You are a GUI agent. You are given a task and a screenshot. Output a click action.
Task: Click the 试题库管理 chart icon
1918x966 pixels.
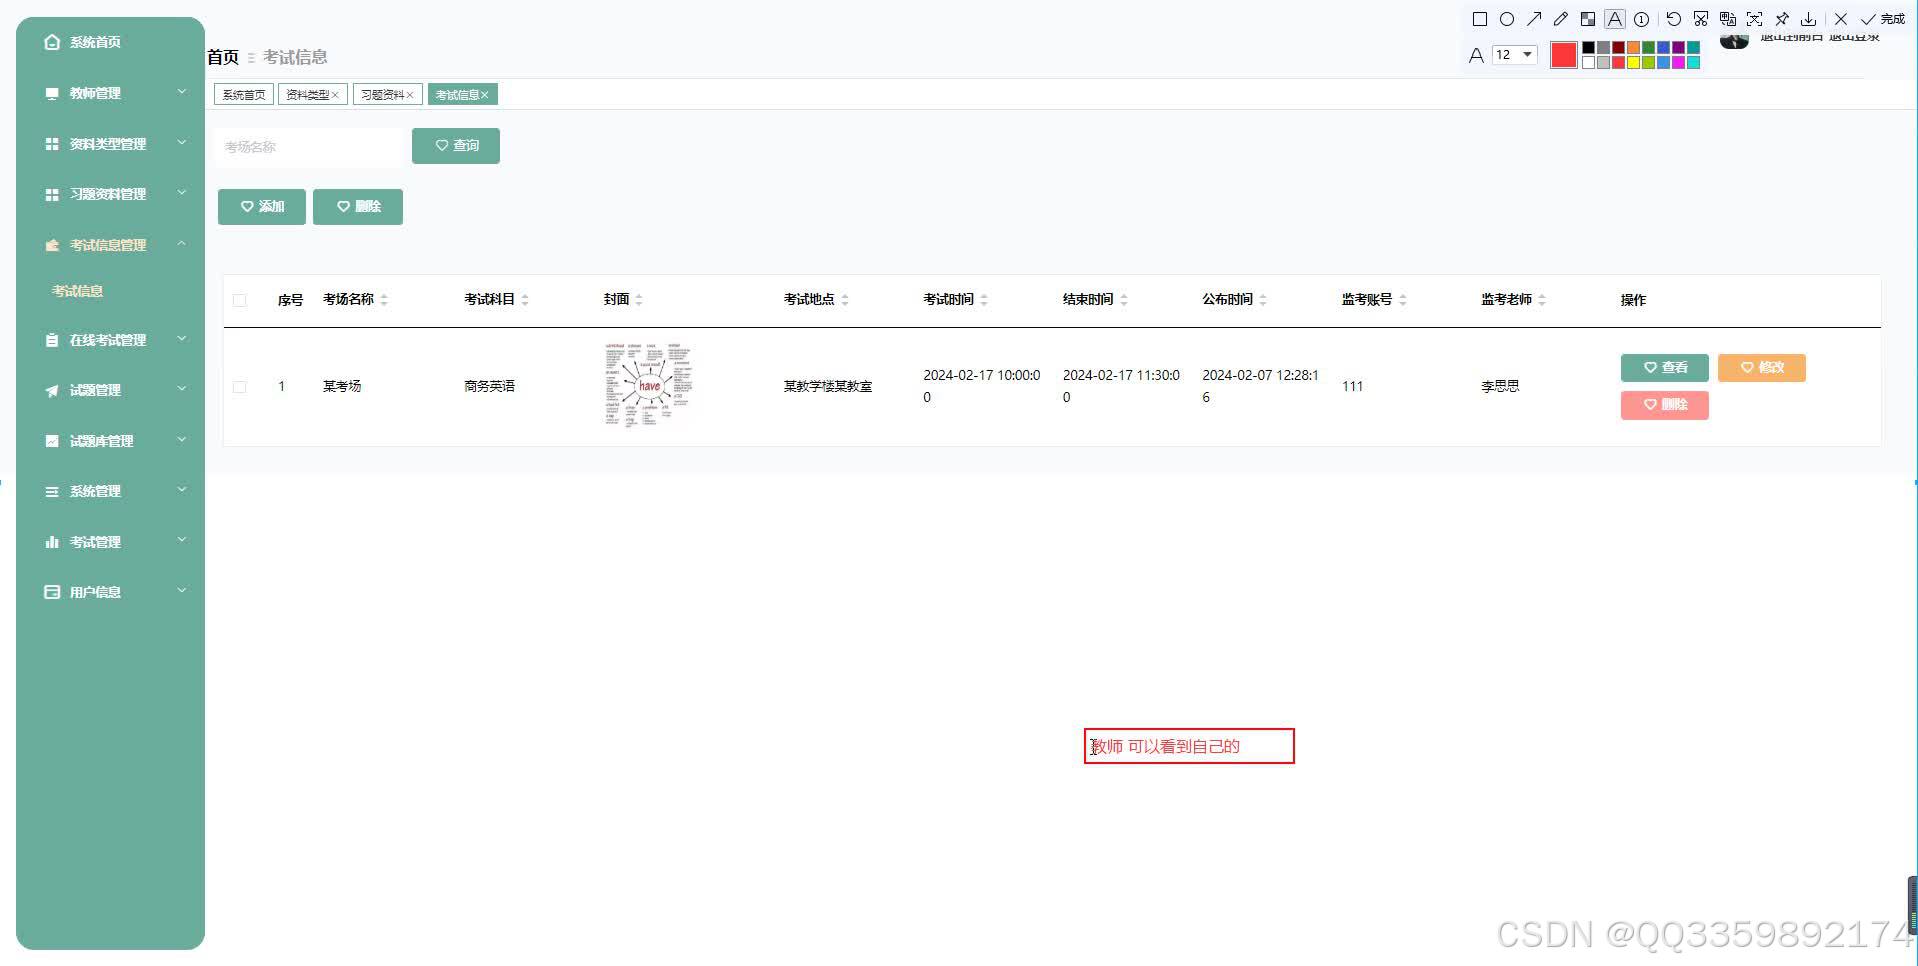(x=52, y=441)
